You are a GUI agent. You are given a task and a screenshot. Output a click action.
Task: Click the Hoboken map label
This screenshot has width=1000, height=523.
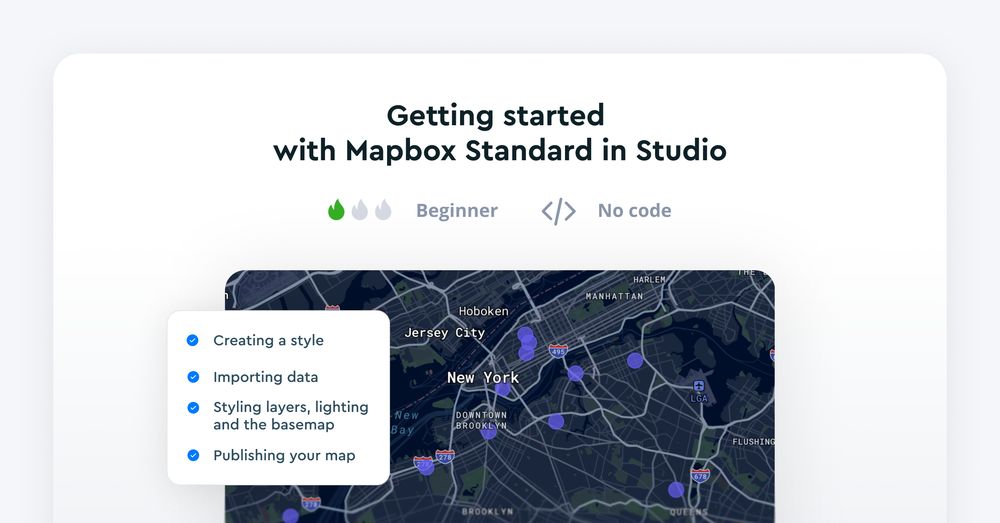[483, 311]
